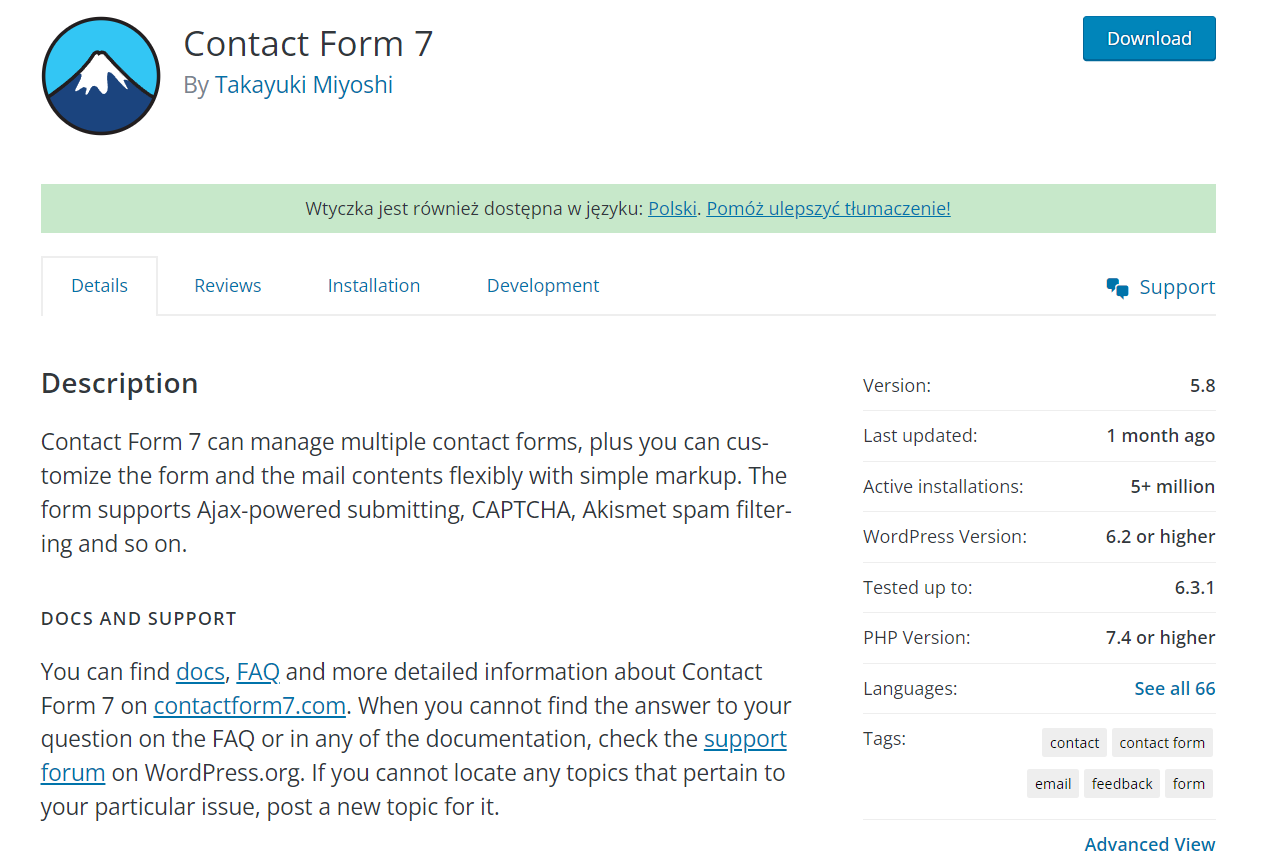Viewport: 1276px width, 866px height.
Task: Select the Development tab
Action: [x=543, y=285]
